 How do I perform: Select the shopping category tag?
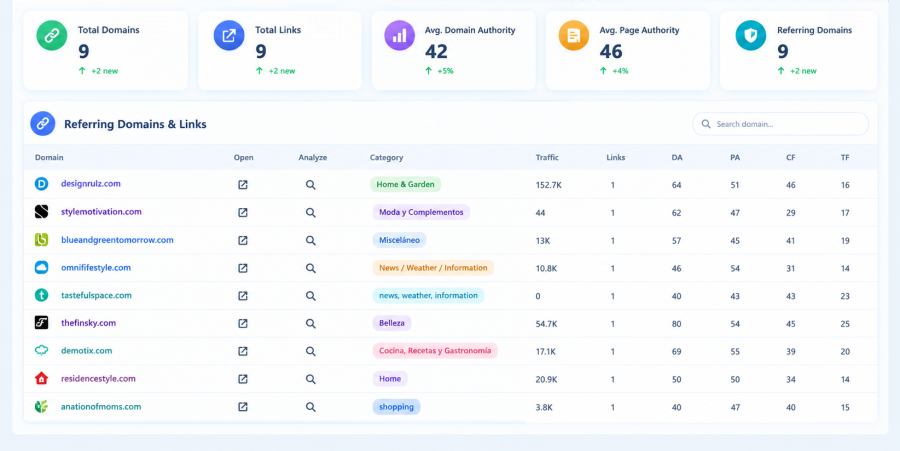point(396,407)
